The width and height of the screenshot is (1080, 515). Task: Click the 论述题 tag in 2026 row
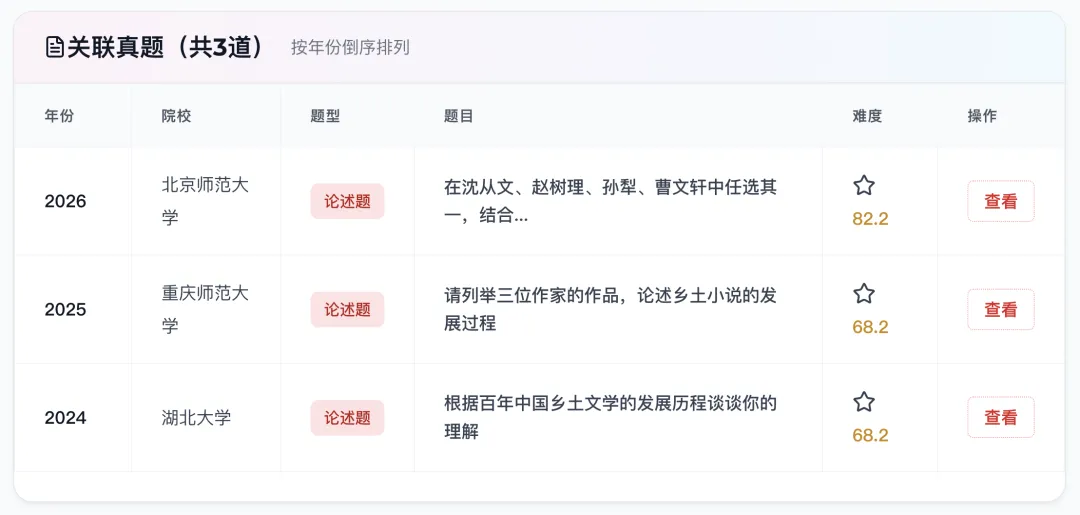coord(347,201)
